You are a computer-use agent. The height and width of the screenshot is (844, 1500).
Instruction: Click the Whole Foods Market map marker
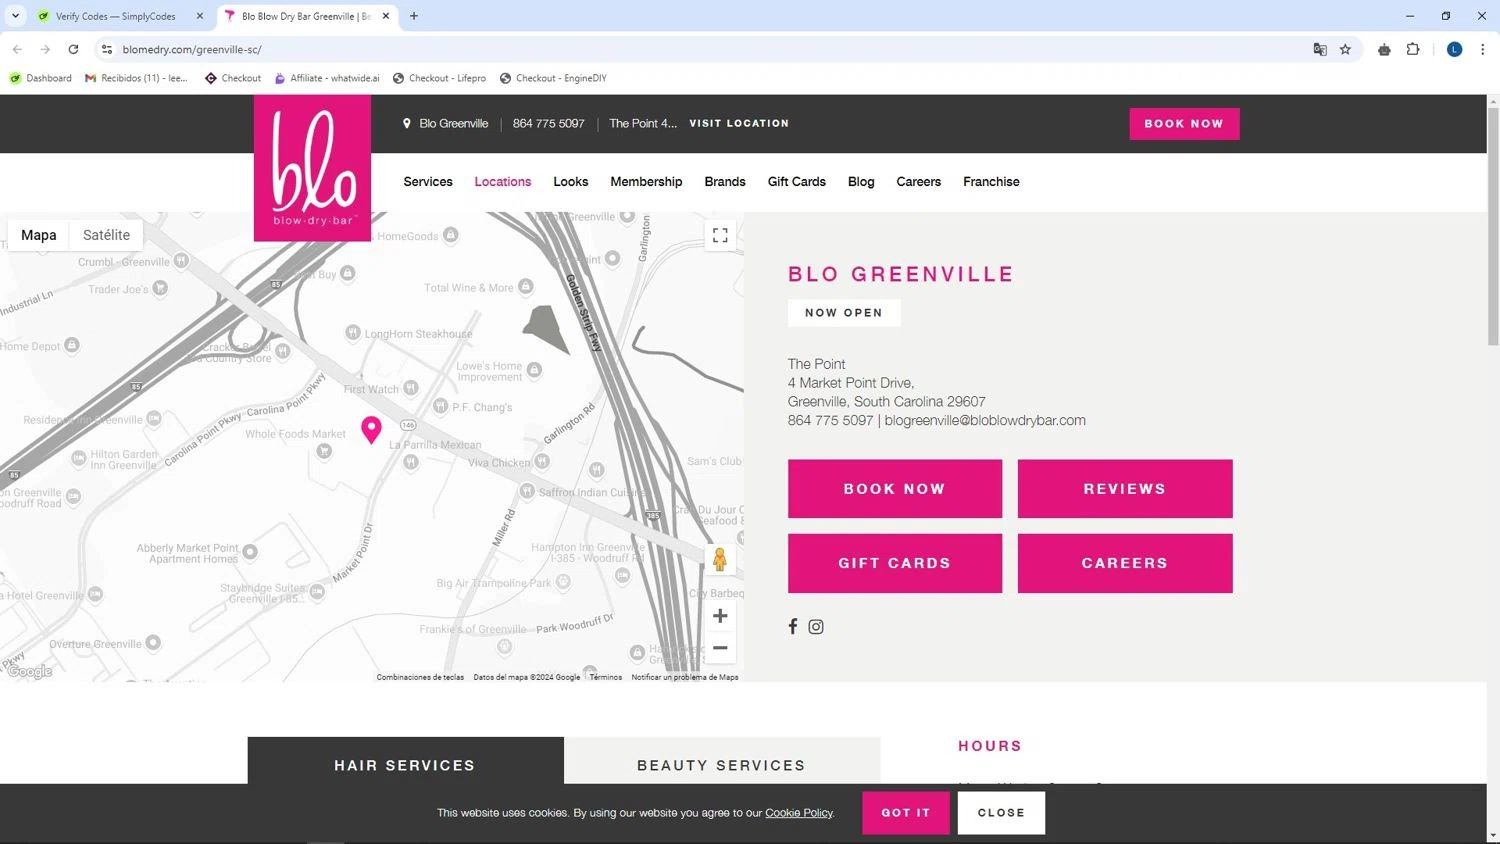coord(324,451)
